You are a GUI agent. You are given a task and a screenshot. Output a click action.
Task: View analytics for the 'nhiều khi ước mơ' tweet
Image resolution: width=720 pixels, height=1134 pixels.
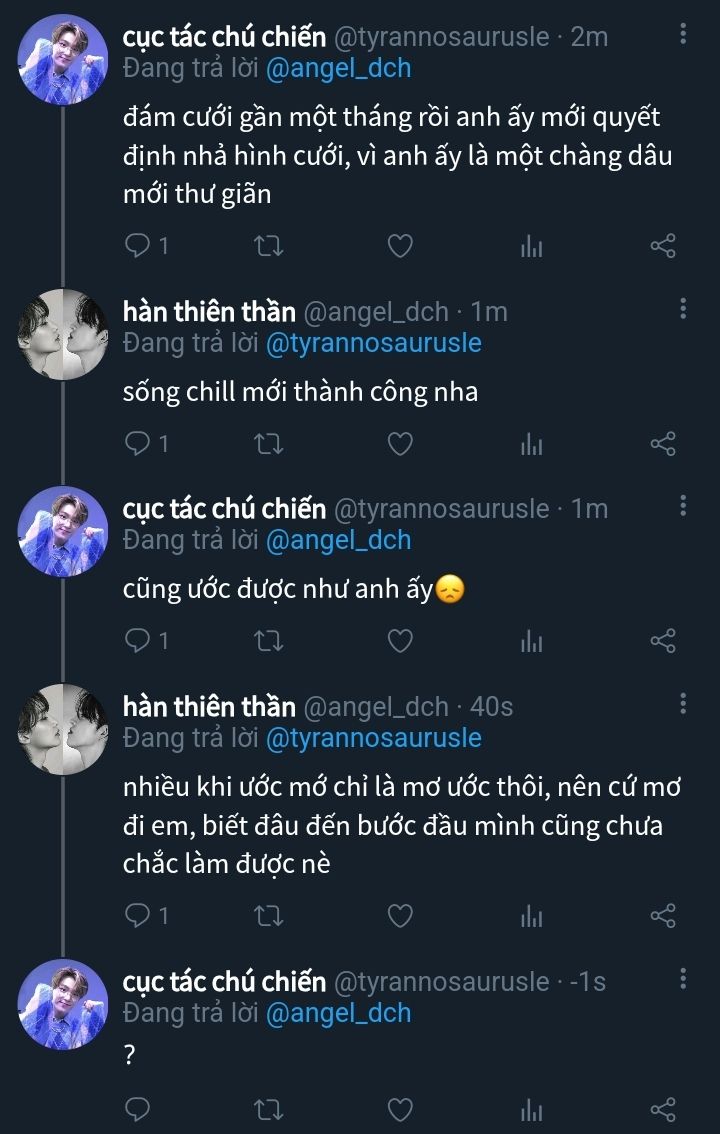(x=531, y=915)
